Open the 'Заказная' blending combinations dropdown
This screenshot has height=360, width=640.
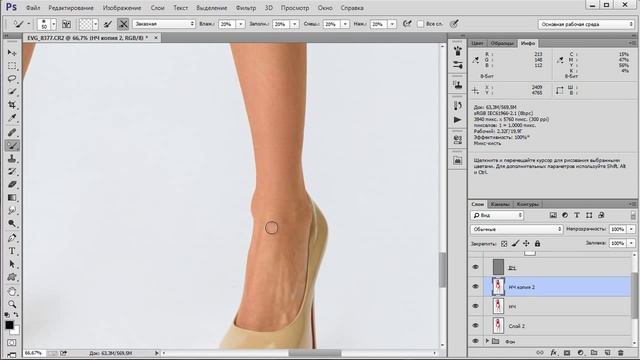pos(164,24)
